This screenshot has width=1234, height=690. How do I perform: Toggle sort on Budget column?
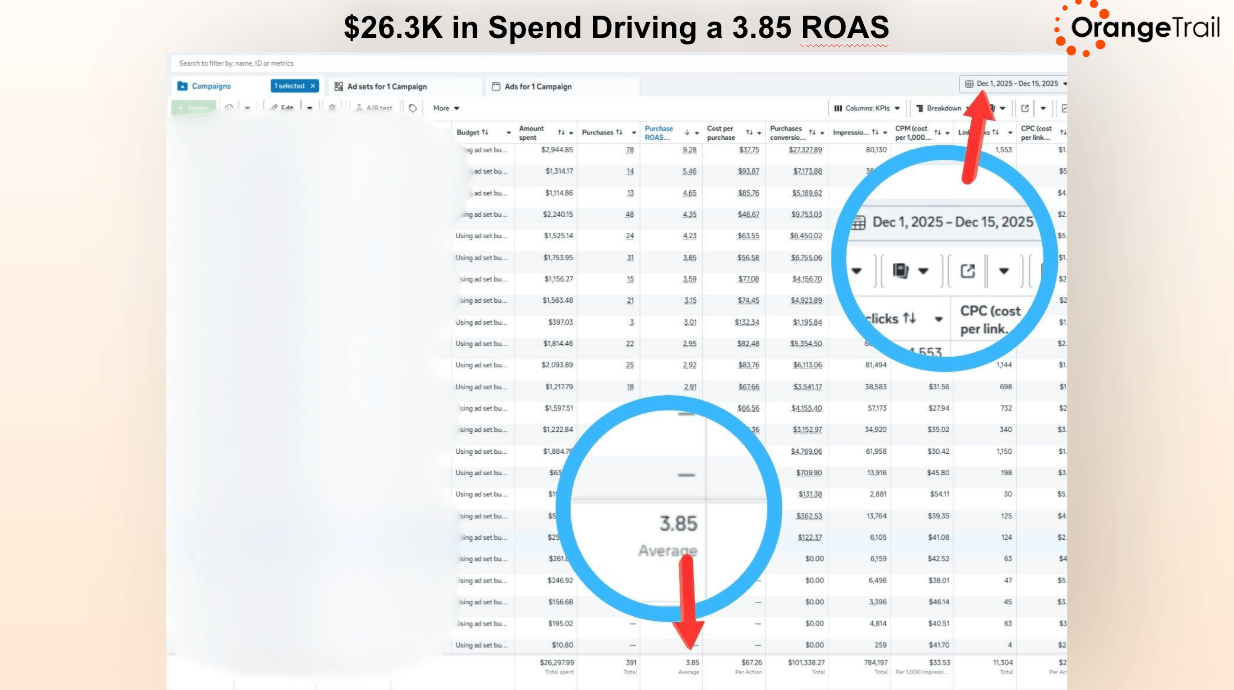coord(485,132)
